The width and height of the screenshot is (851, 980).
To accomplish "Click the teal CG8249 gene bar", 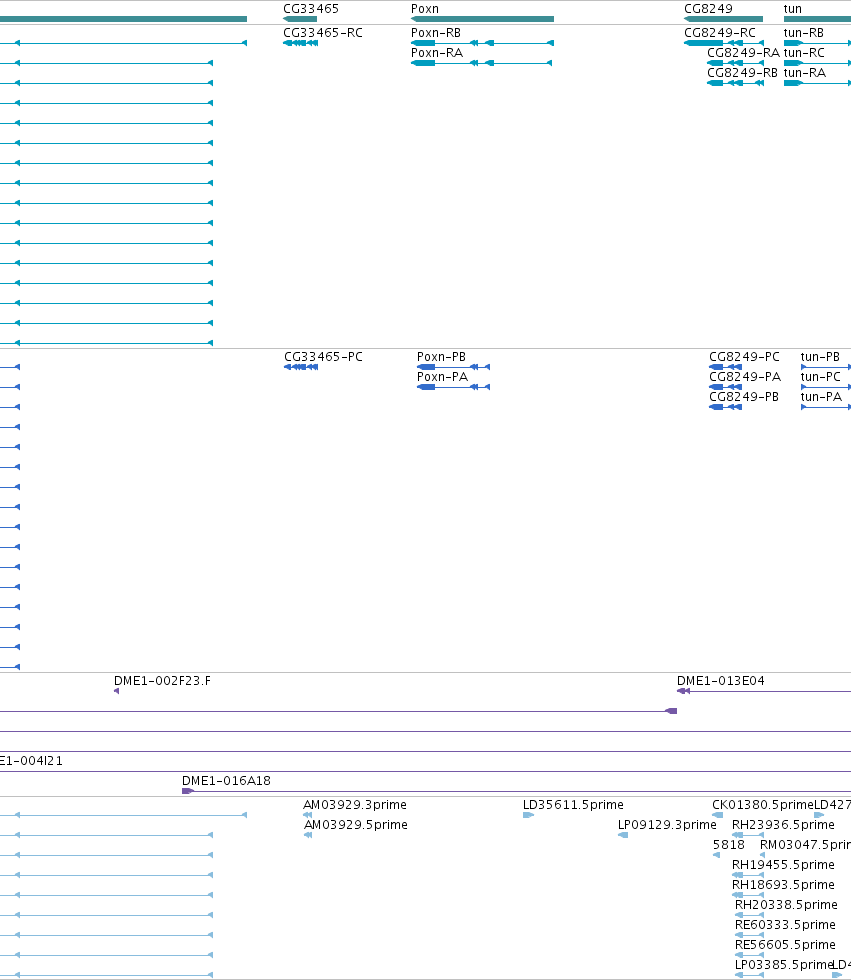I will pyautogui.click(x=724, y=19).
